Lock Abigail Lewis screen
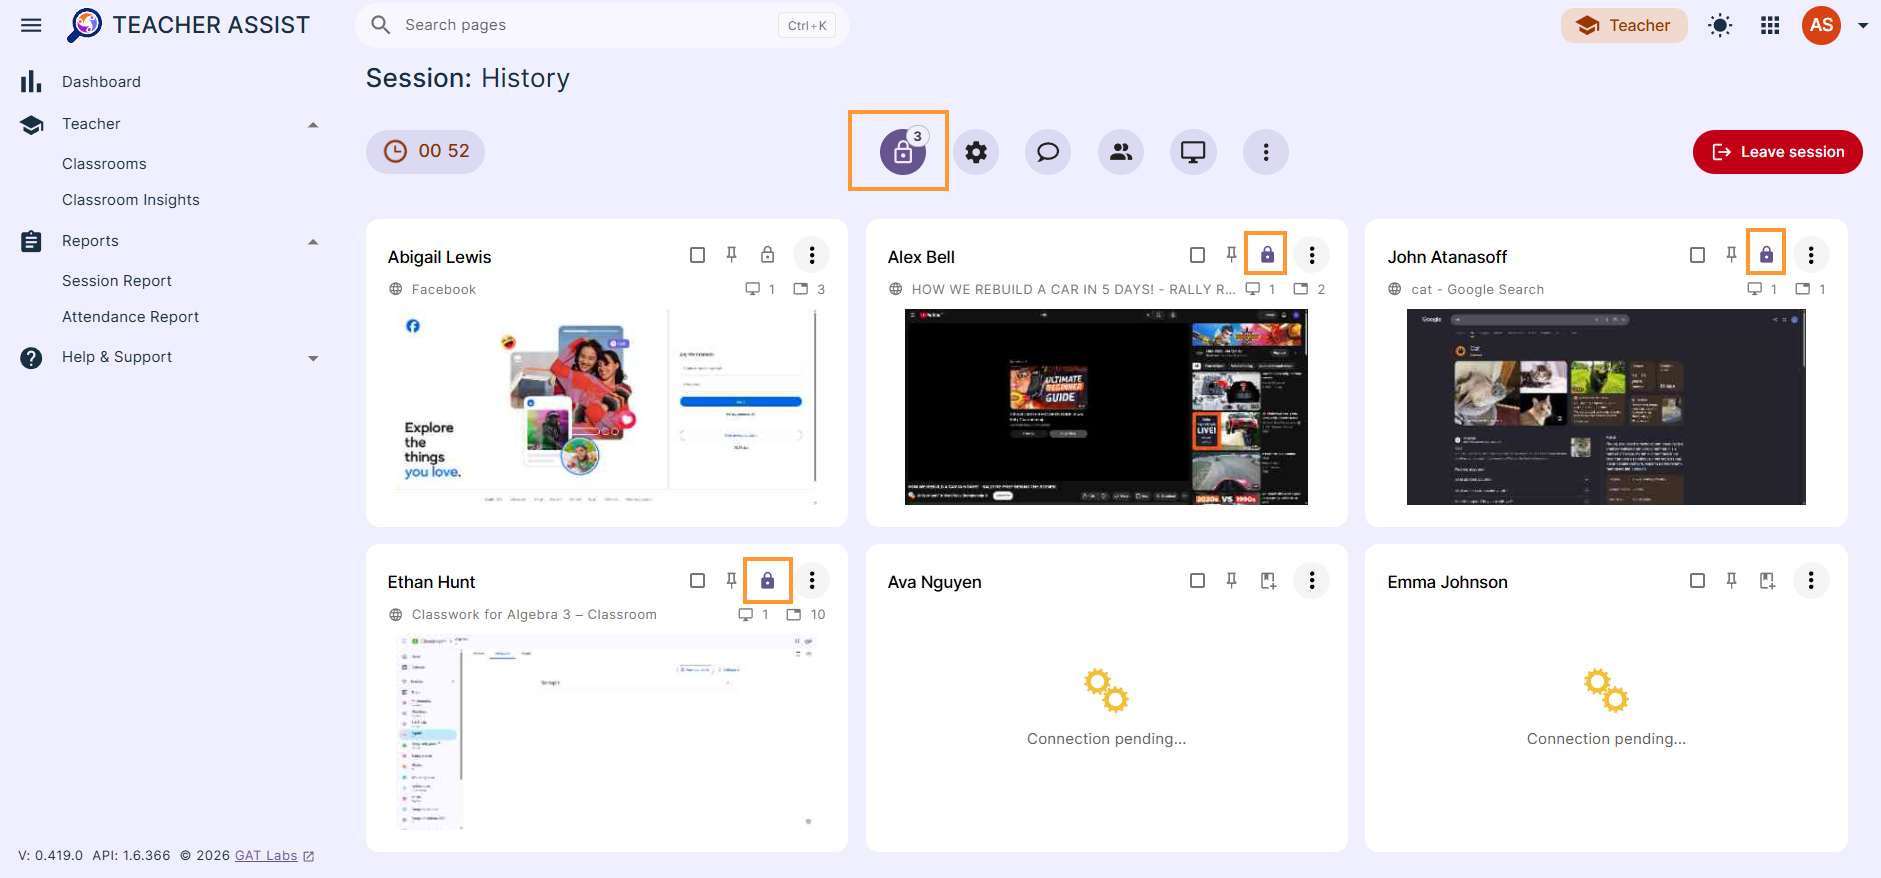 (767, 255)
